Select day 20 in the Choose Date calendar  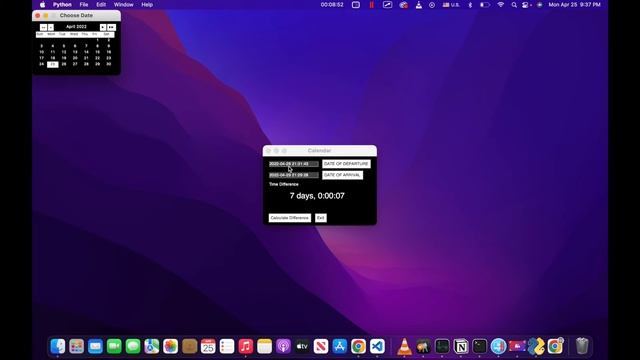coord(75,58)
